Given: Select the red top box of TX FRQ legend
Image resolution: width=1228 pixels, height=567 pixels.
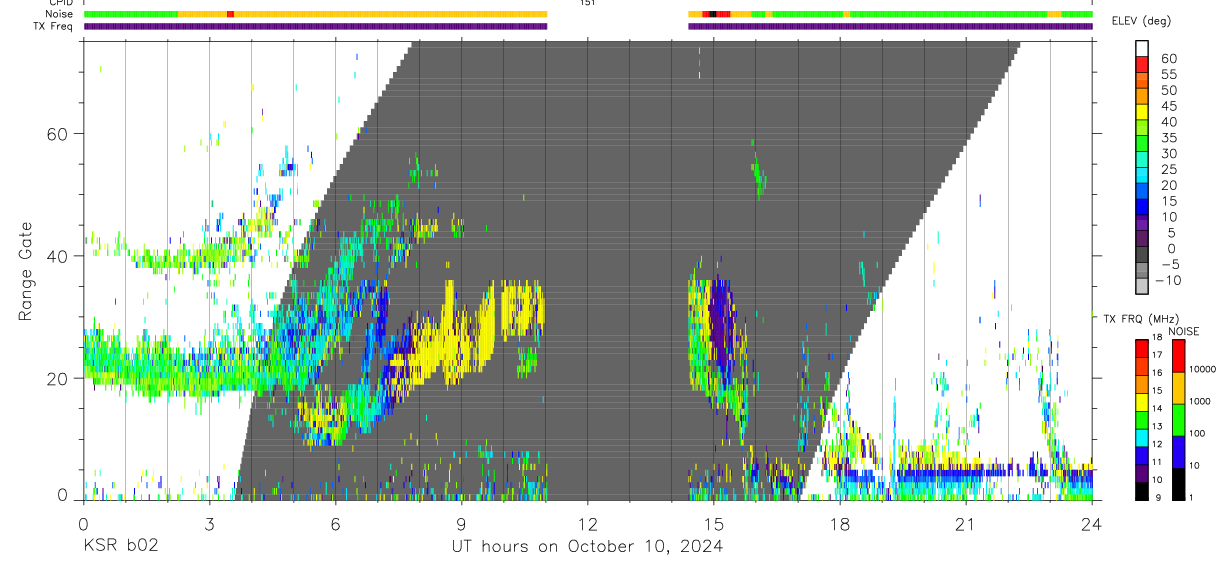Looking at the screenshot, I should click(1142, 347).
